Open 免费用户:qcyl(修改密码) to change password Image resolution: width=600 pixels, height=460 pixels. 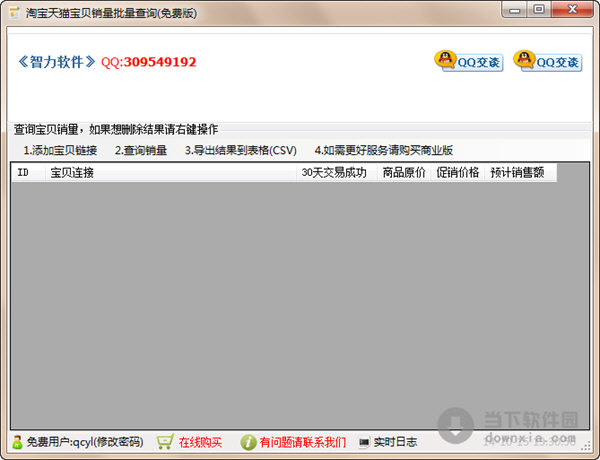85,442
